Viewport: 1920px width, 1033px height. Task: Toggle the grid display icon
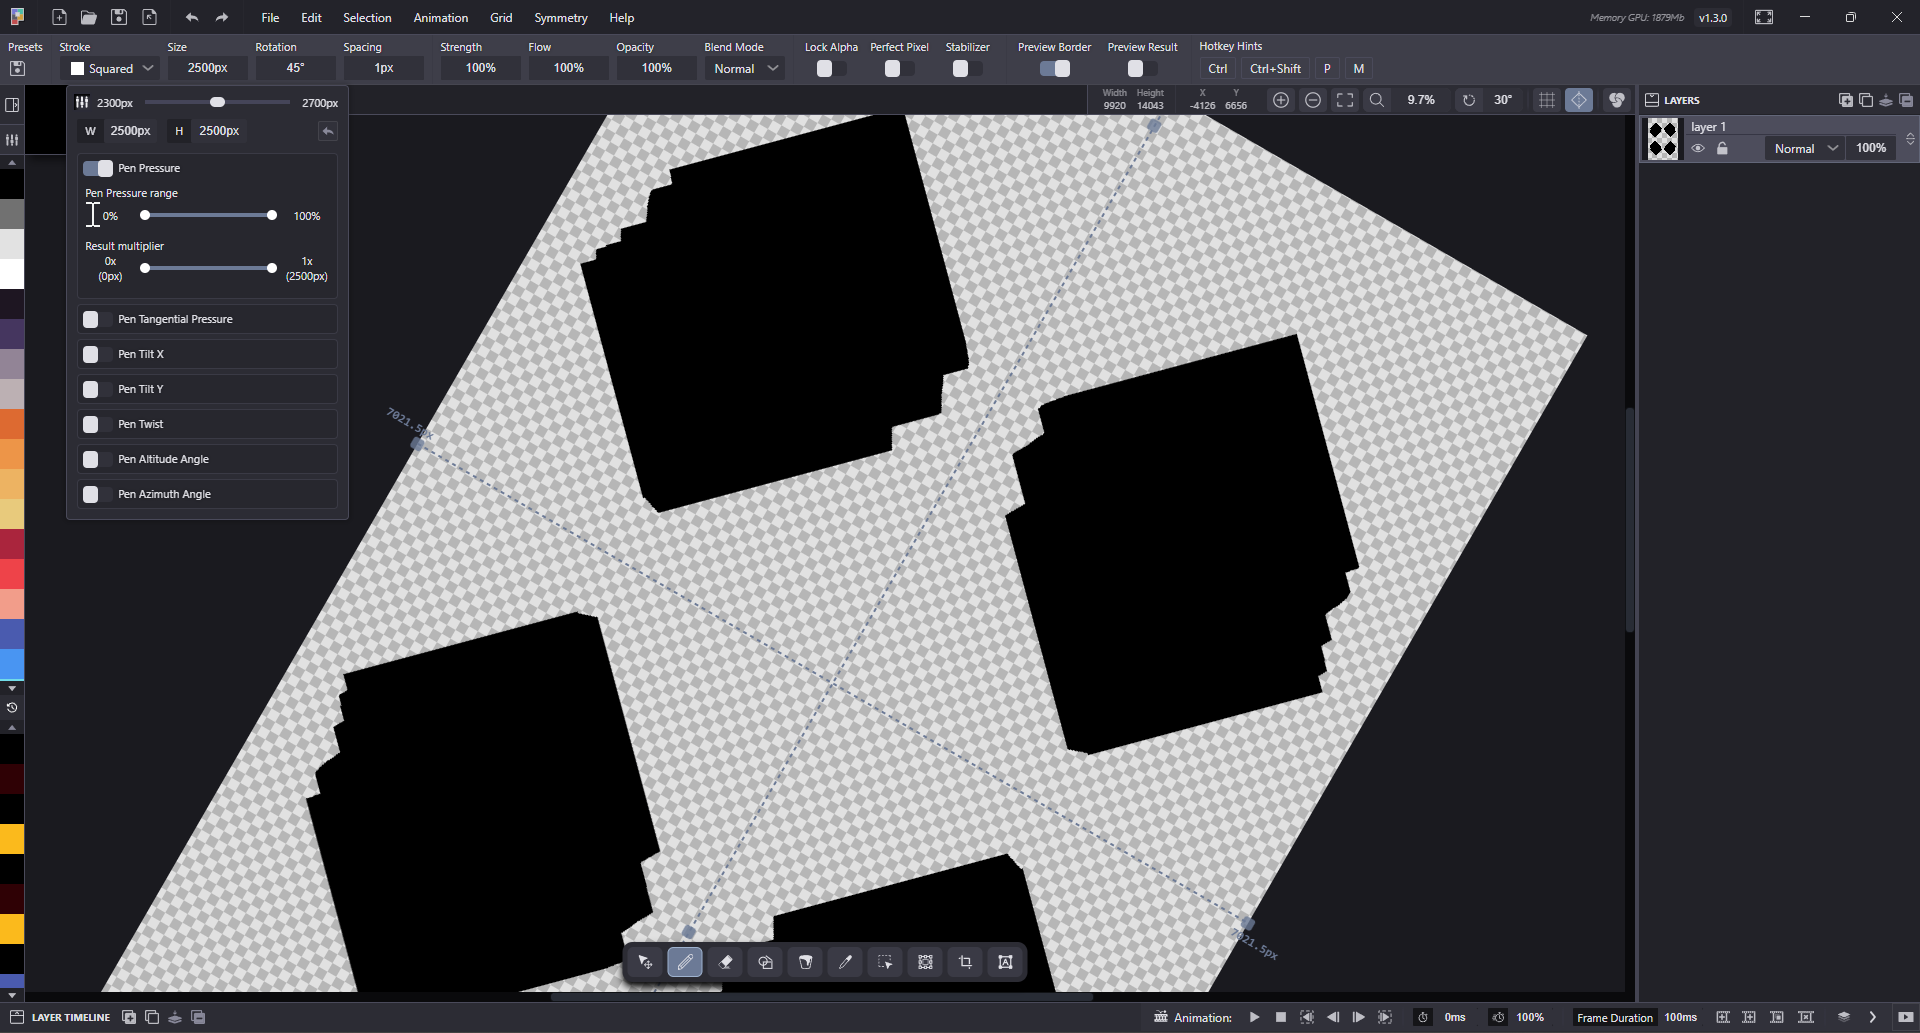[x=1547, y=100]
